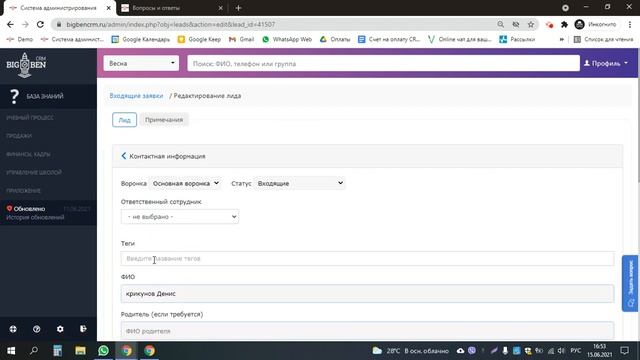Switch to the Лид tab

coord(124,120)
